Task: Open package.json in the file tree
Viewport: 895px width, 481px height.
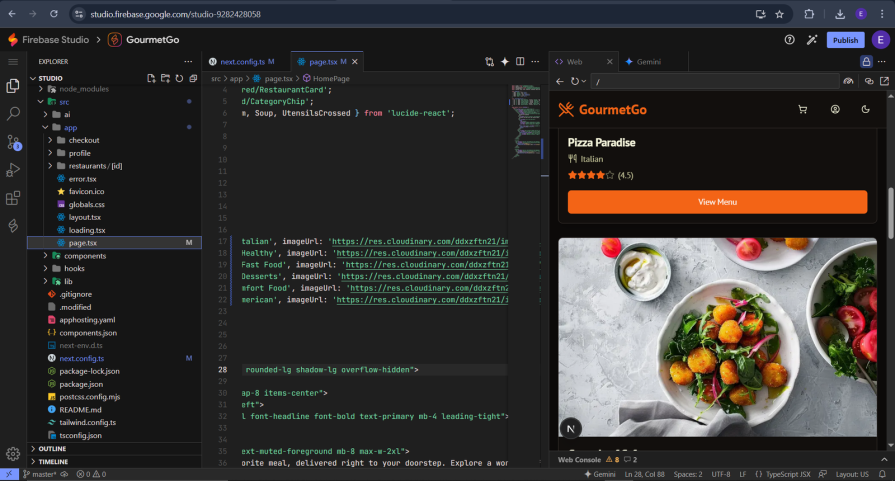Action: coord(81,384)
